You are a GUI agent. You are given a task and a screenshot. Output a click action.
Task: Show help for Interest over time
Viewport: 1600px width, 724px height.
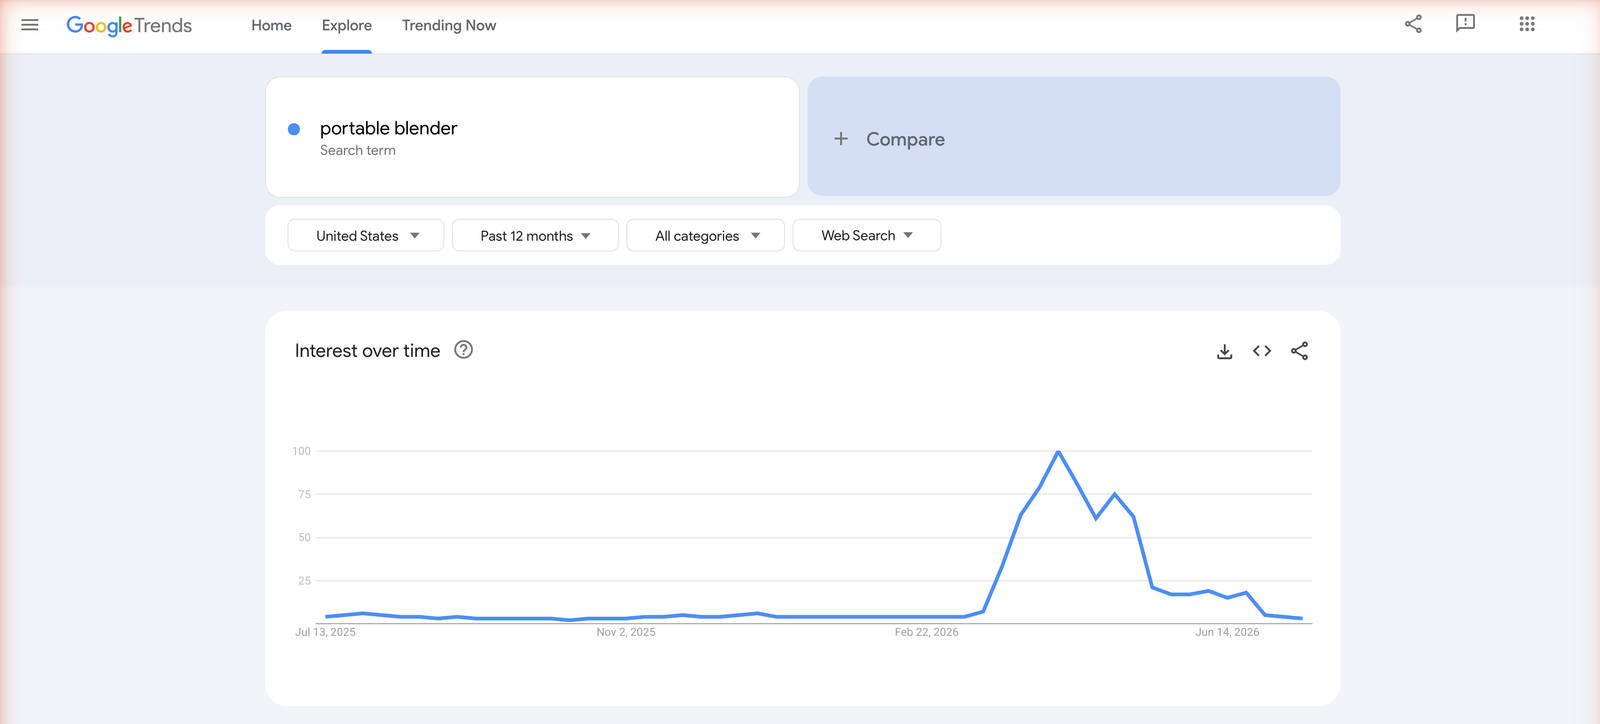click(463, 350)
